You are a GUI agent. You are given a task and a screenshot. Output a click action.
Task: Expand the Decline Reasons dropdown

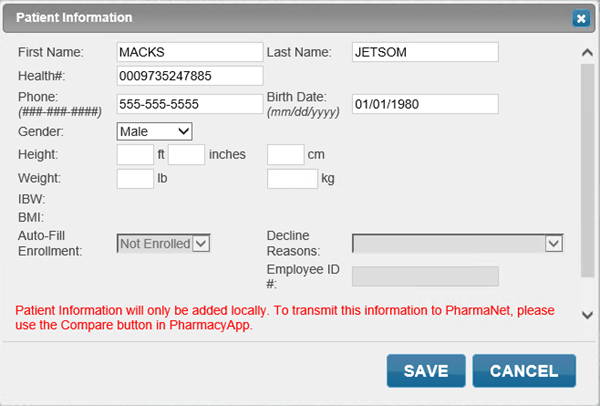(458, 243)
